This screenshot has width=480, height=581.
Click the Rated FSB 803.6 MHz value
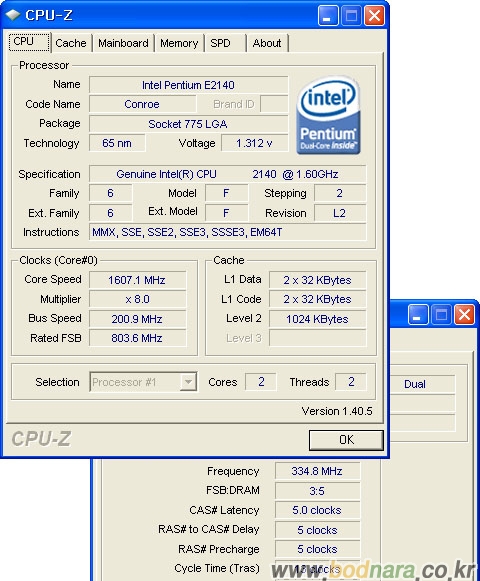click(137, 338)
